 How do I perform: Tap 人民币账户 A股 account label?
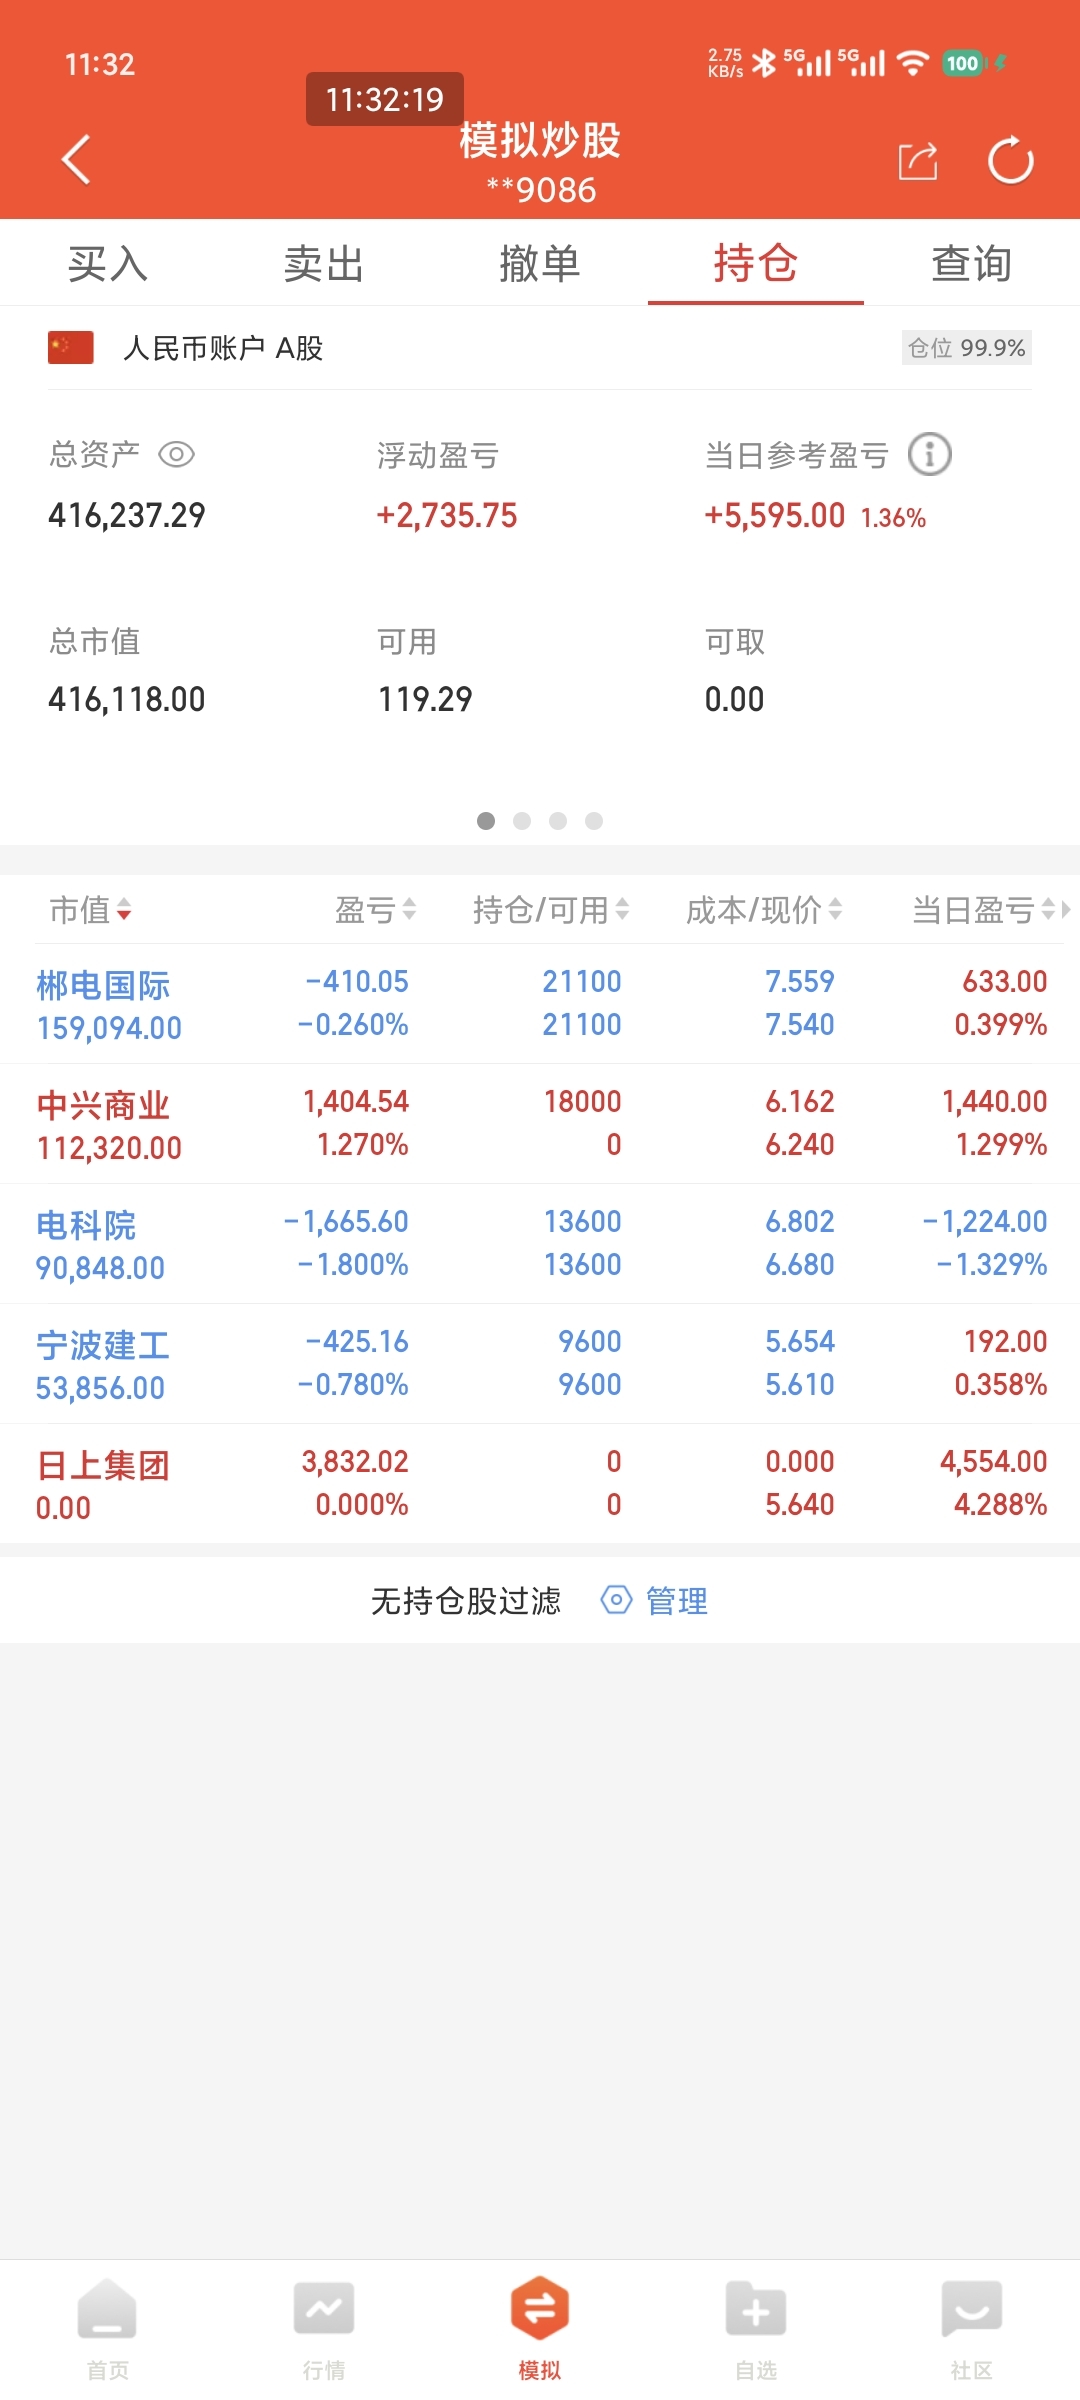[x=223, y=348]
